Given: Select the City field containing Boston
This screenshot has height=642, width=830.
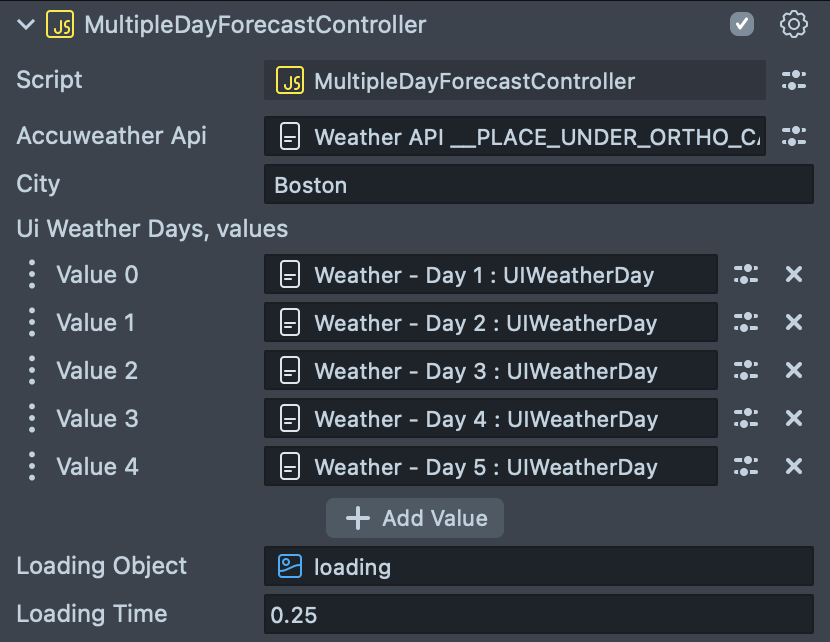Looking at the screenshot, I should 540,184.
